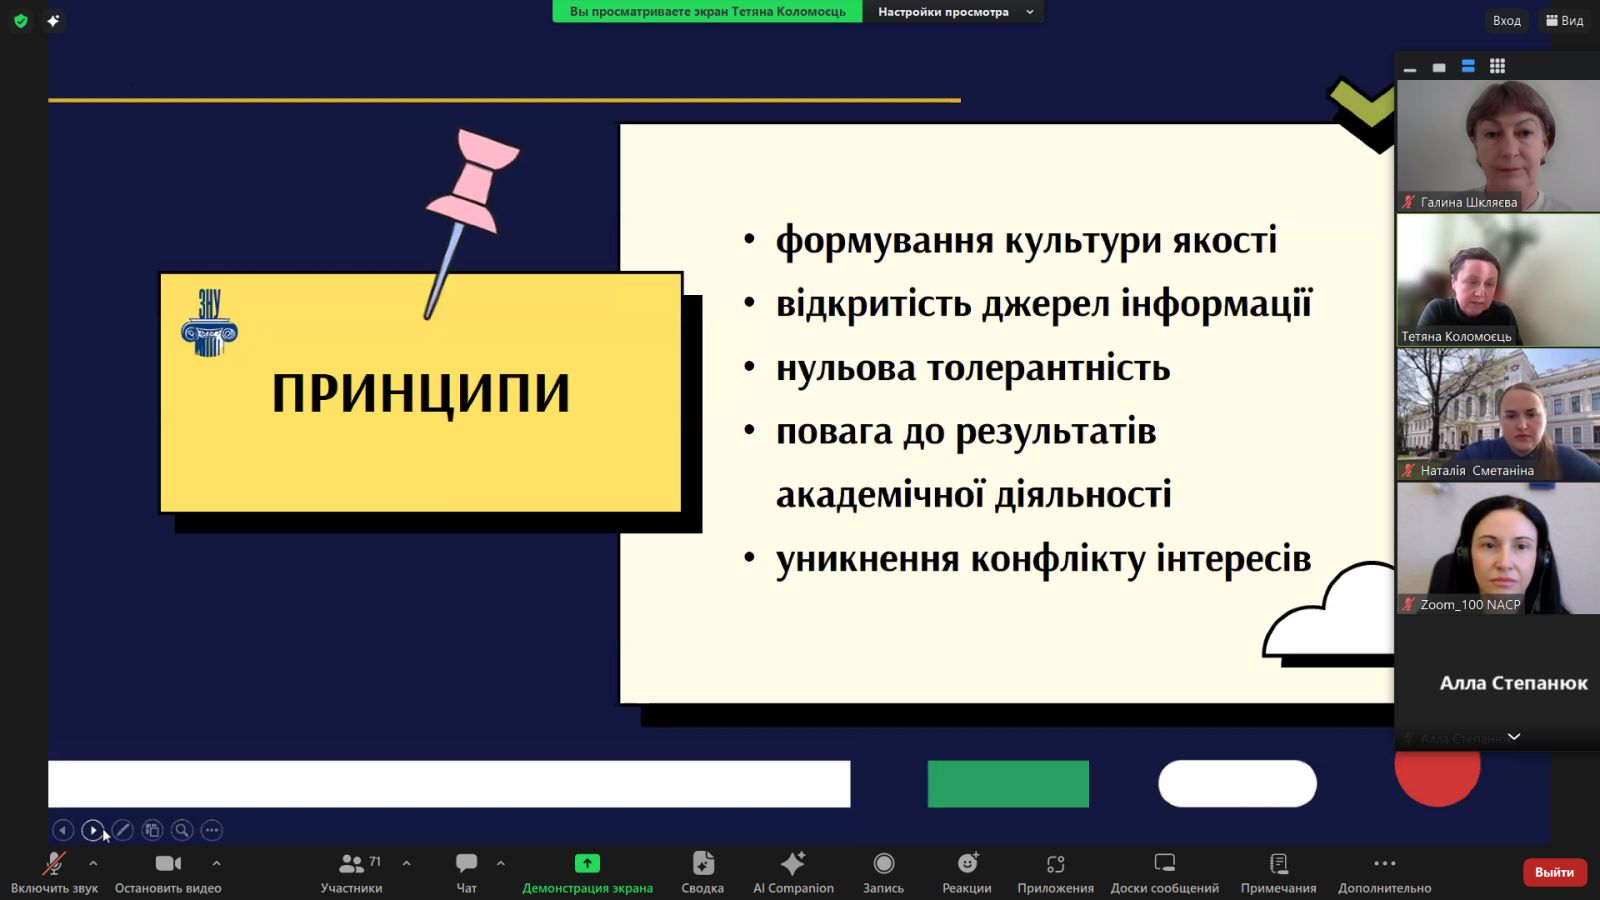Open the Participants list

pyautogui.click(x=351, y=872)
